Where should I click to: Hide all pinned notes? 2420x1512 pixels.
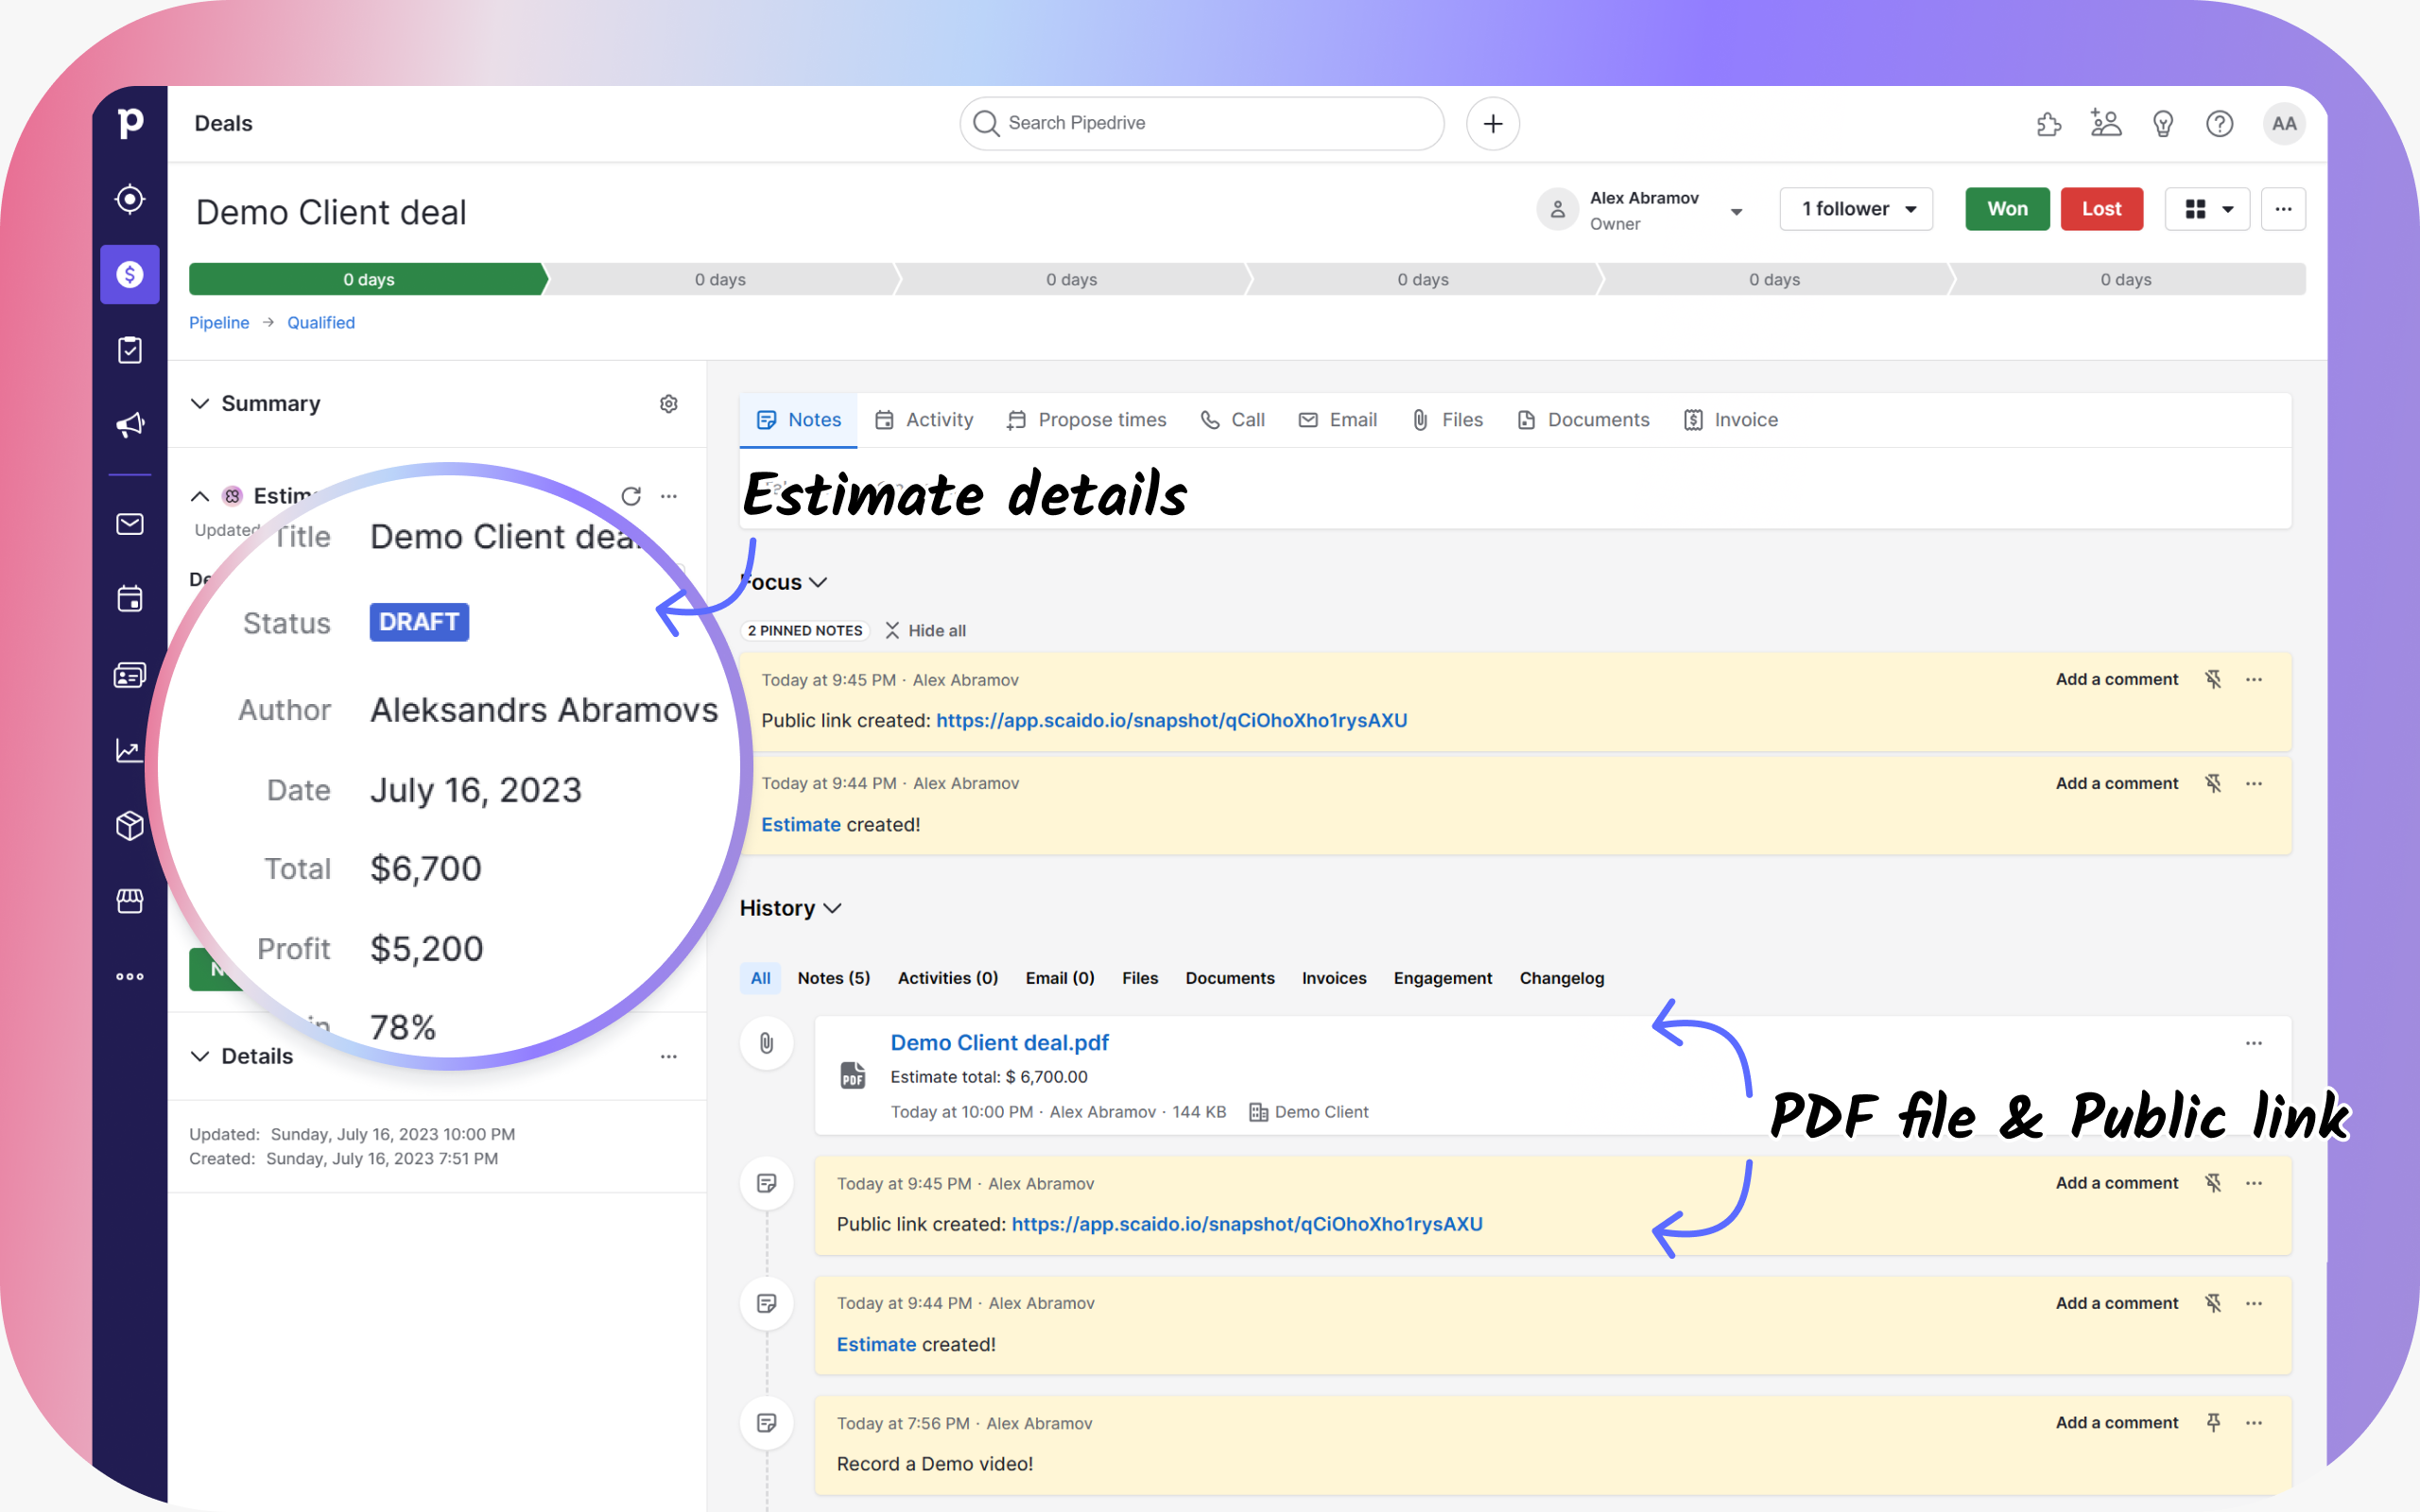925,631
